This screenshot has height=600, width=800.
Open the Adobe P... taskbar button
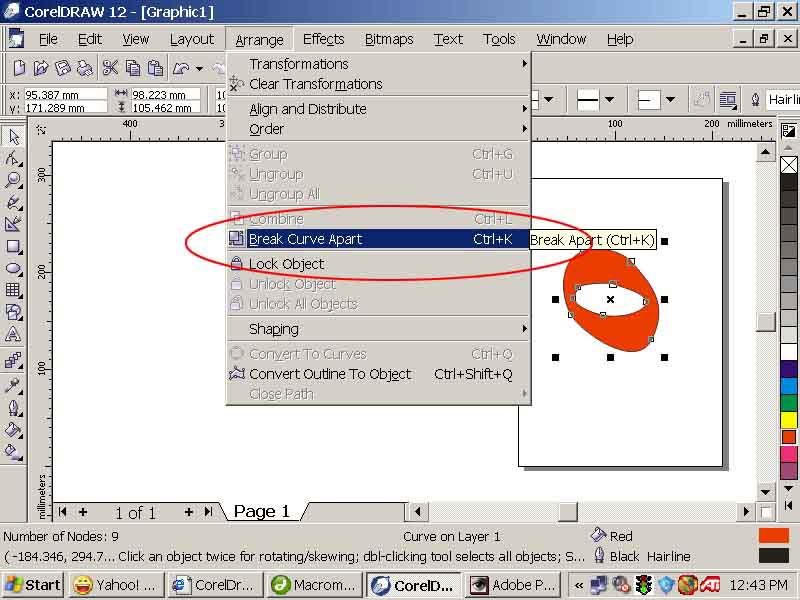pyautogui.click(x=513, y=585)
